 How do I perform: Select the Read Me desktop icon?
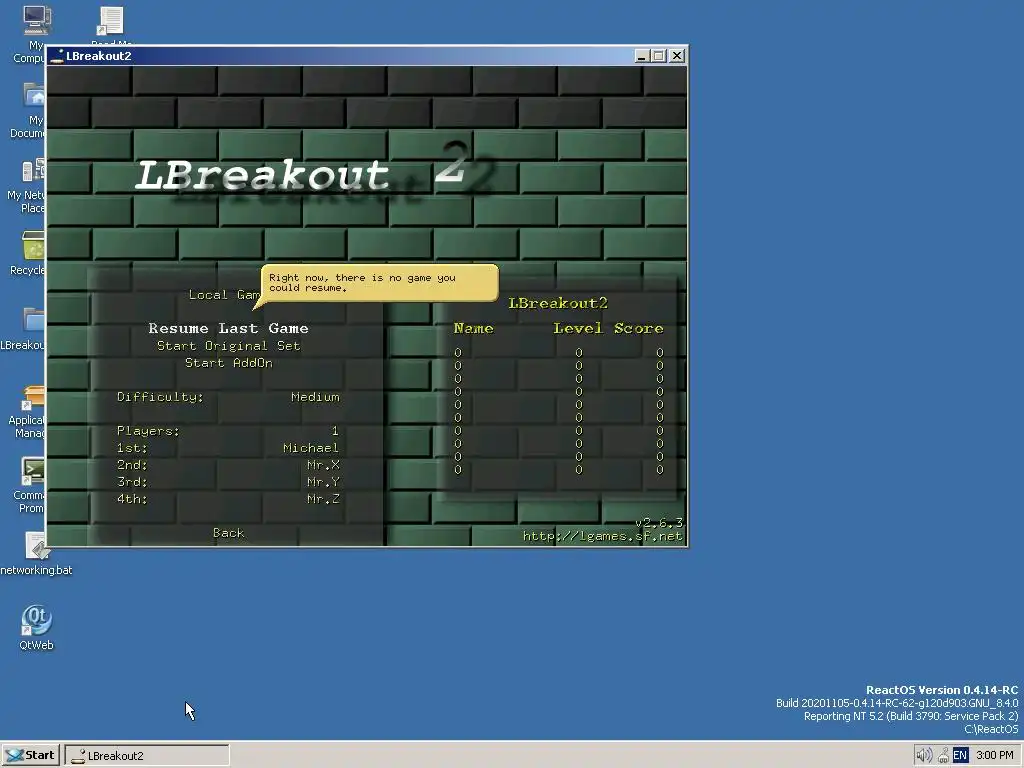tap(111, 26)
